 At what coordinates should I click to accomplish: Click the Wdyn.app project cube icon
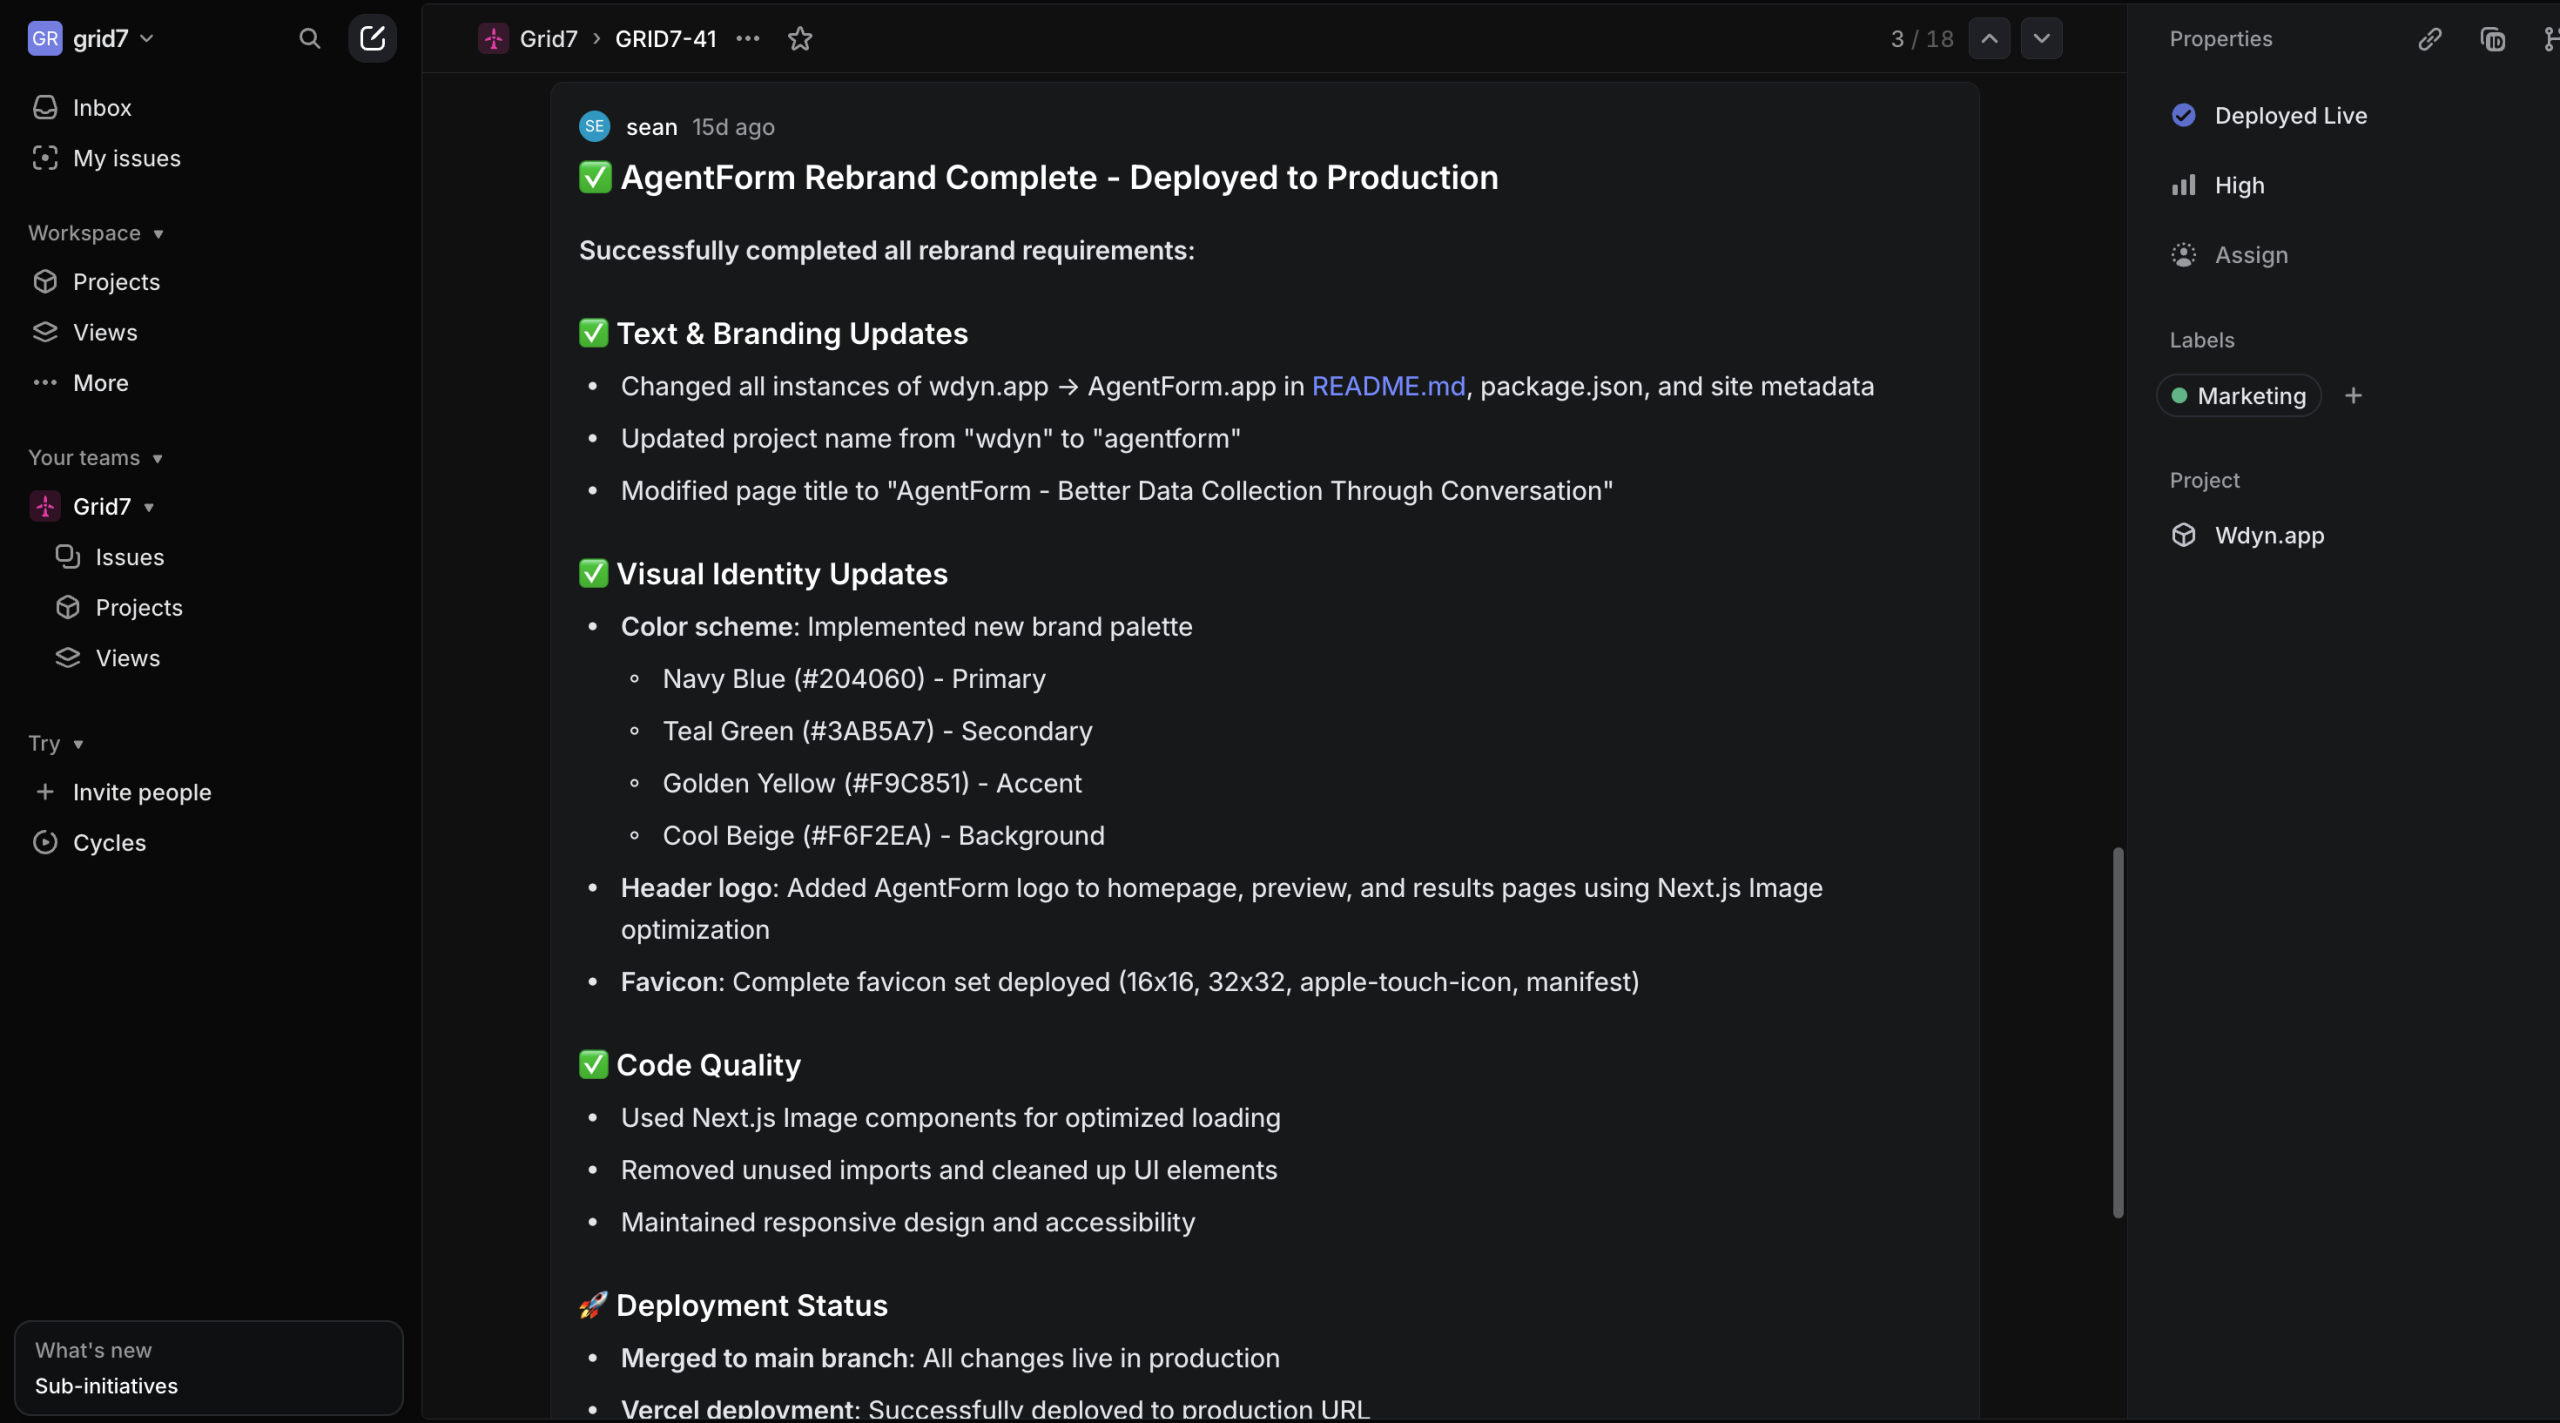2184,535
